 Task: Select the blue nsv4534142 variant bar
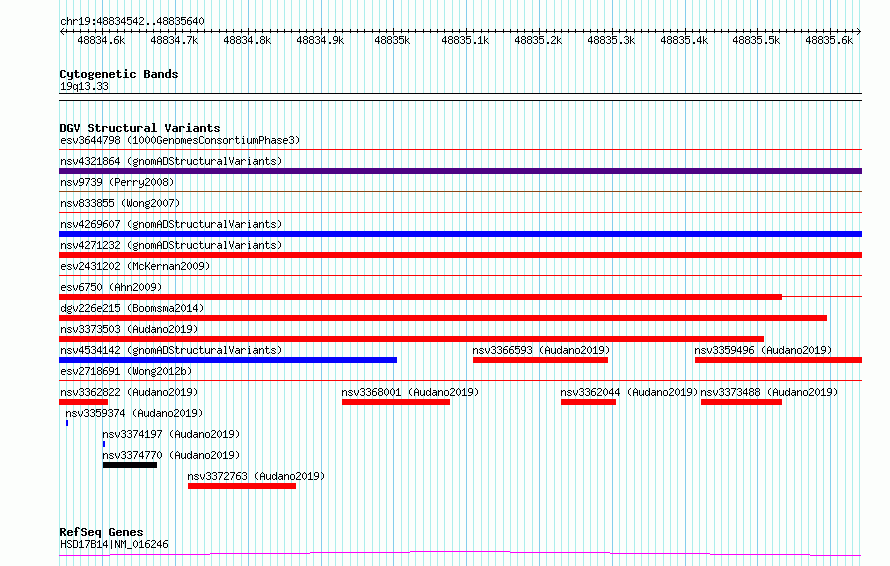pos(228,360)
